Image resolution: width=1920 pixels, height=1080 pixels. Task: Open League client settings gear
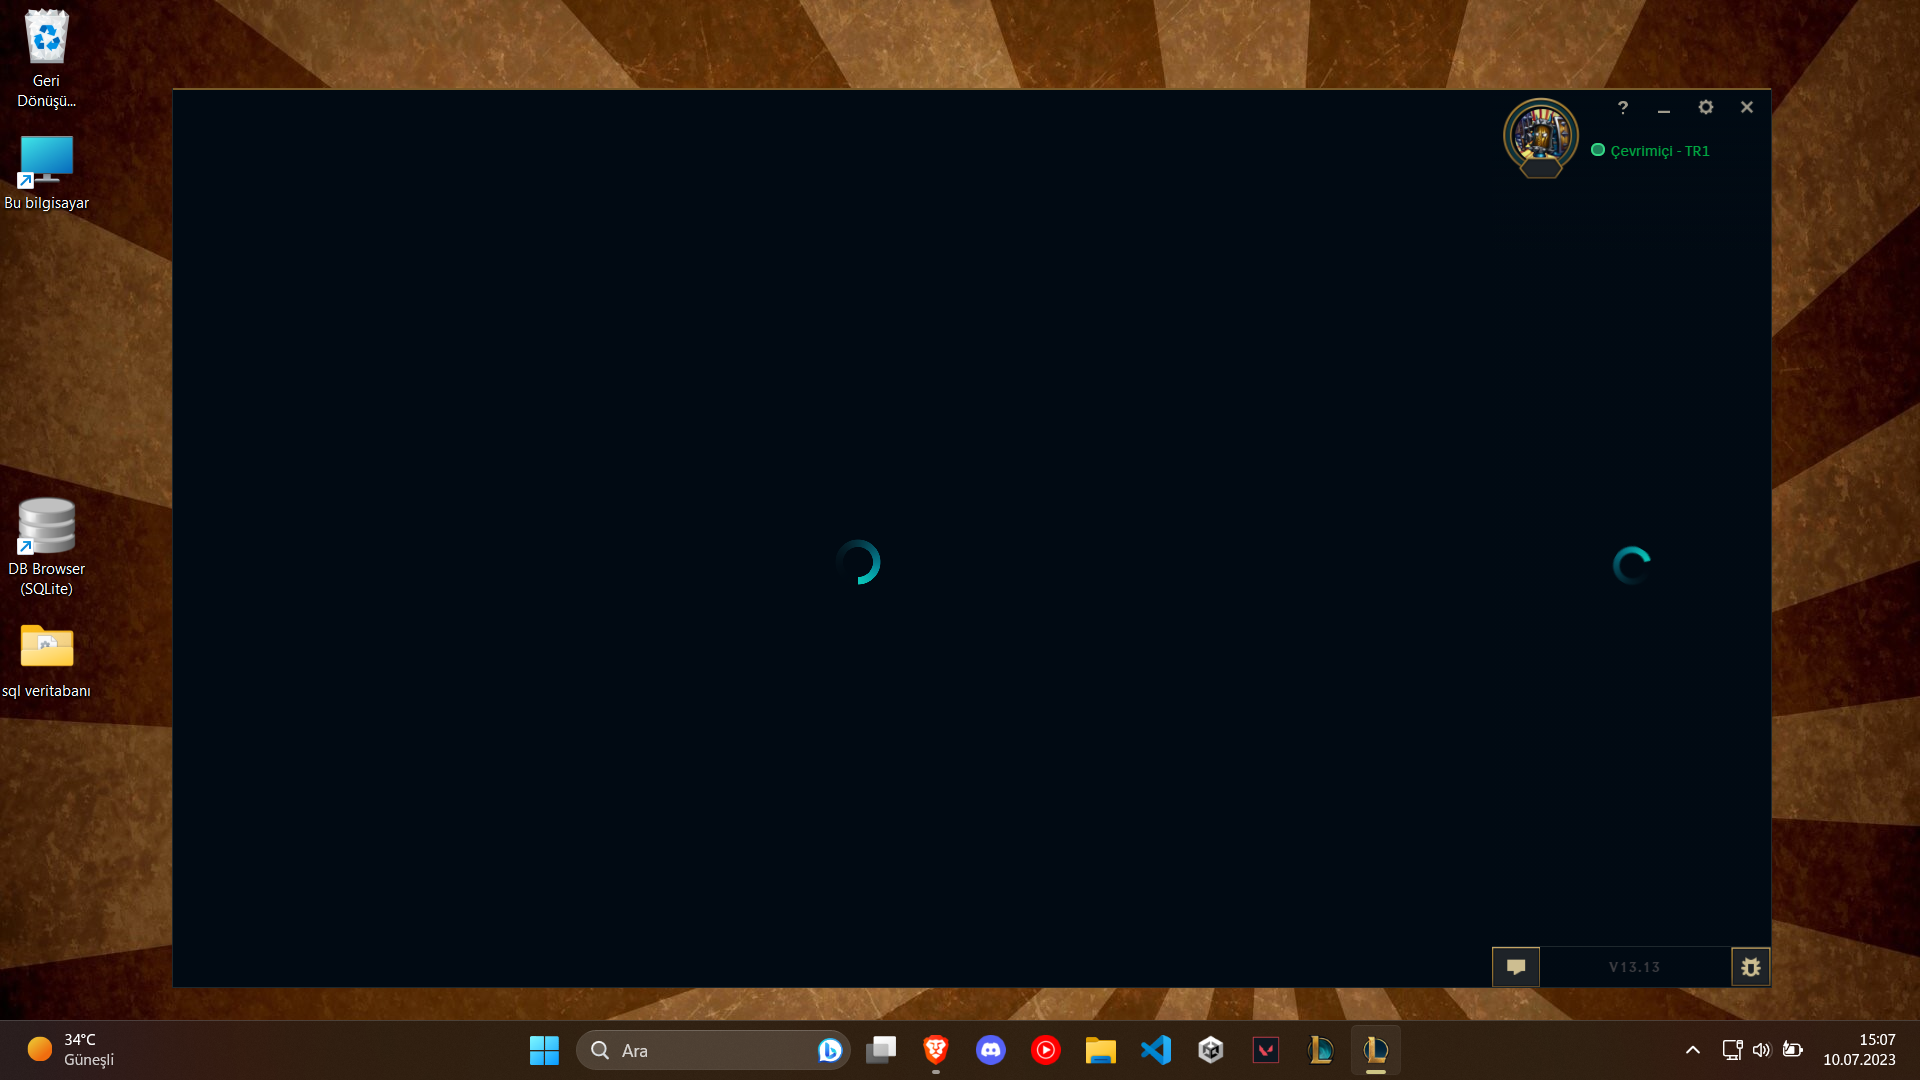1706,107
